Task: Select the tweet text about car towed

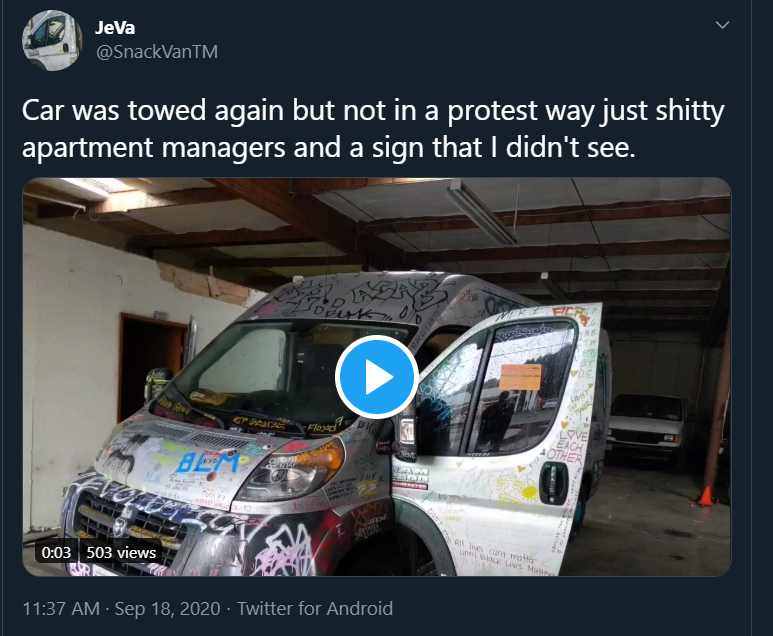Action: coord(373,128)
